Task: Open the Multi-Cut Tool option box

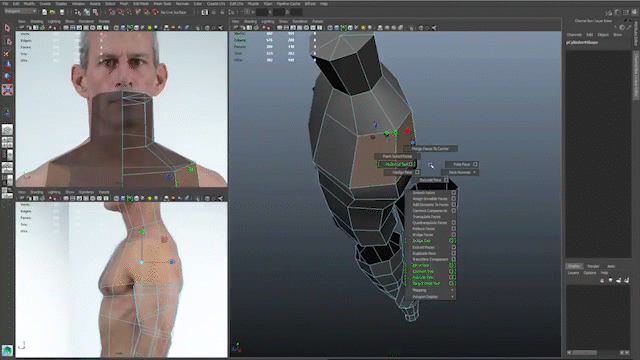Action: click(x=411, y=164)
